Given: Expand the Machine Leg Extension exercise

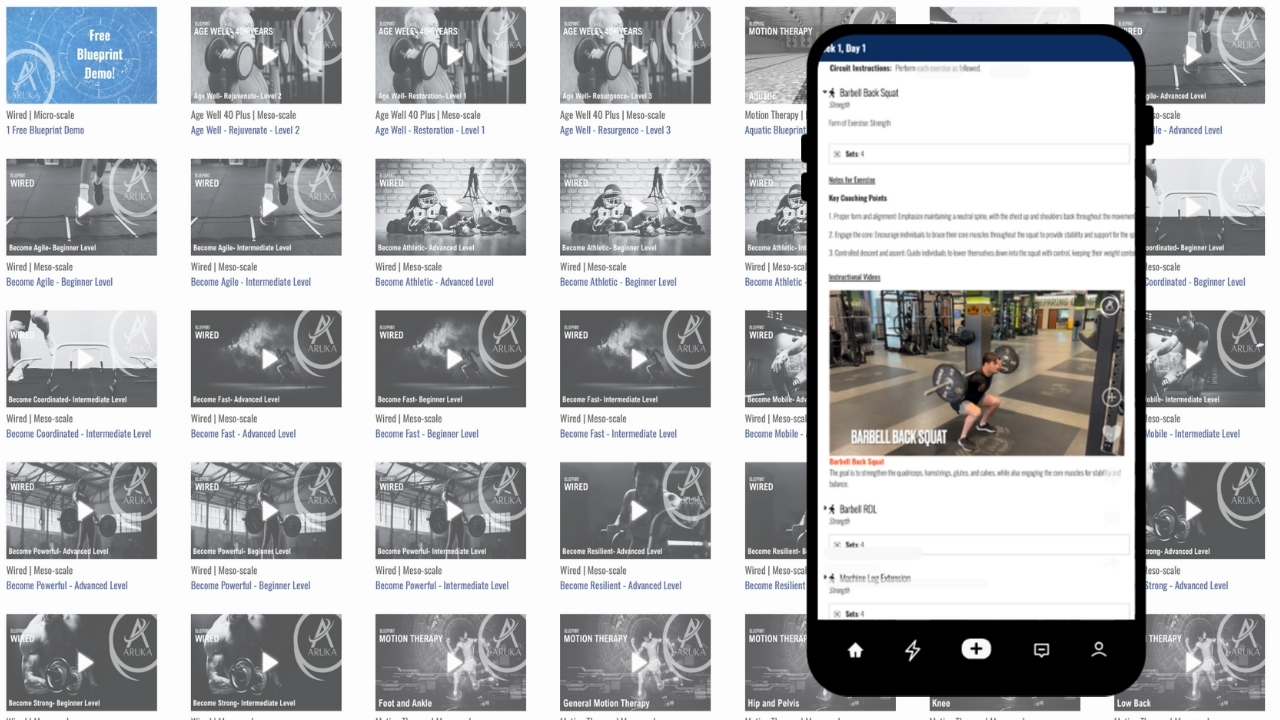Looking at the screenshot, I should pos(824,578).
